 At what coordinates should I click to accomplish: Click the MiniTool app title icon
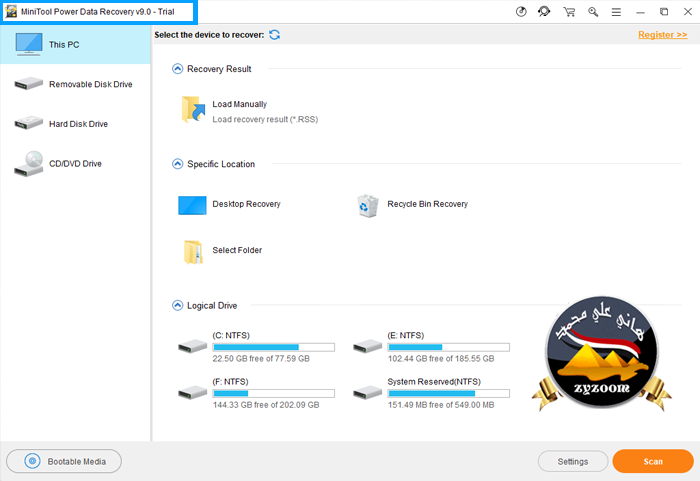11,12
